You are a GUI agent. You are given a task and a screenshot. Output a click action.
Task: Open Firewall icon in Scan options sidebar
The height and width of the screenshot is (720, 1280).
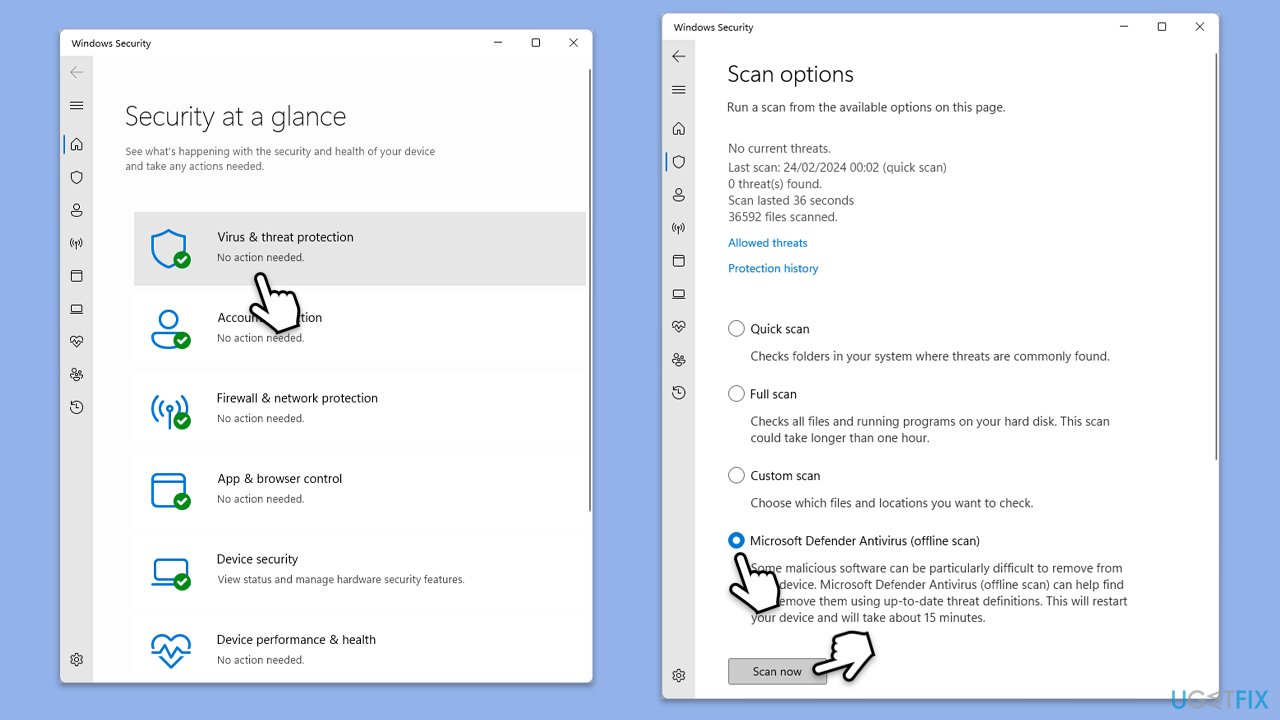679,228
